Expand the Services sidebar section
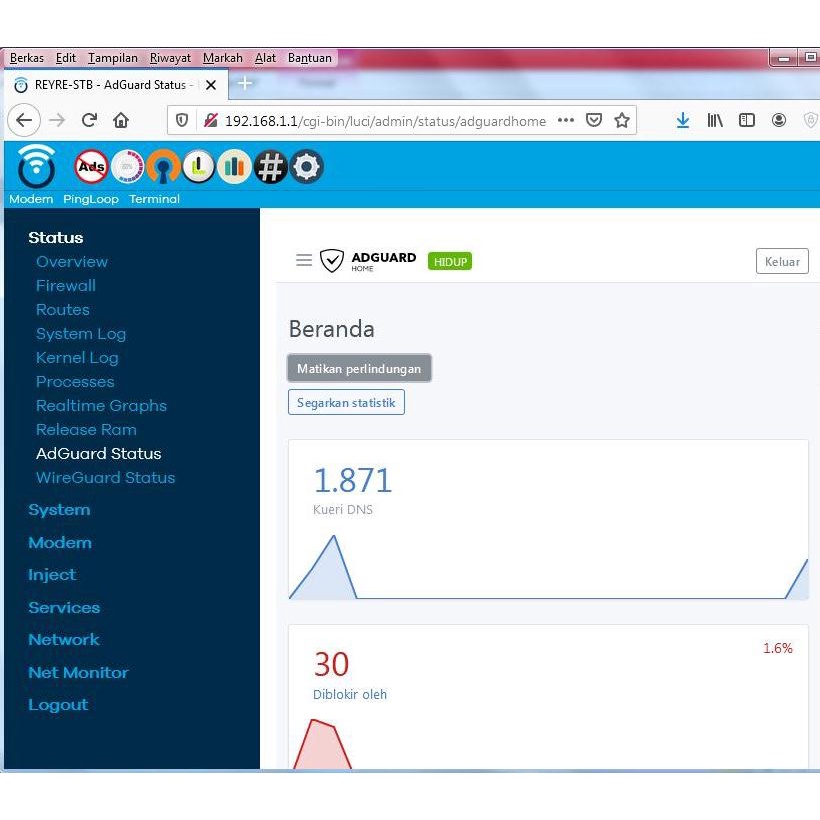 (64, 607)
